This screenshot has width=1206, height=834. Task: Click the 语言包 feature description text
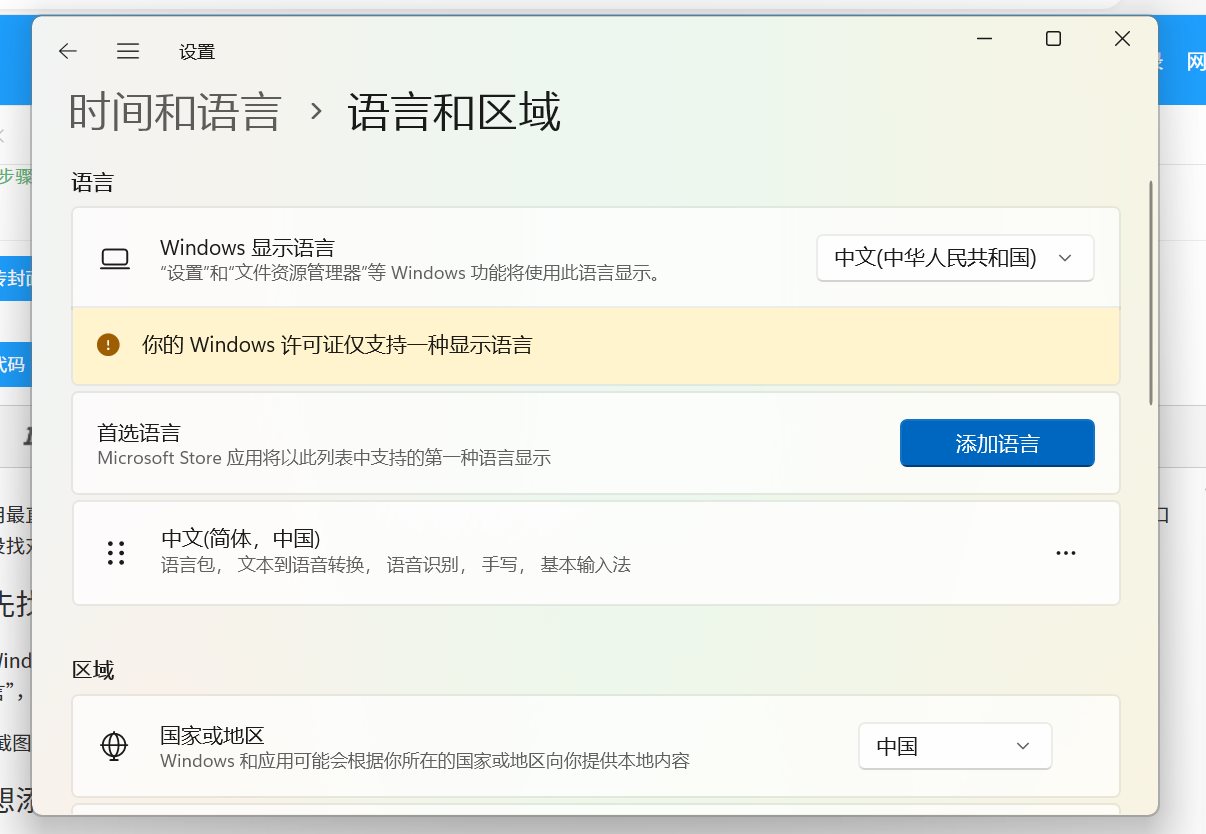[x=396, y=565]
